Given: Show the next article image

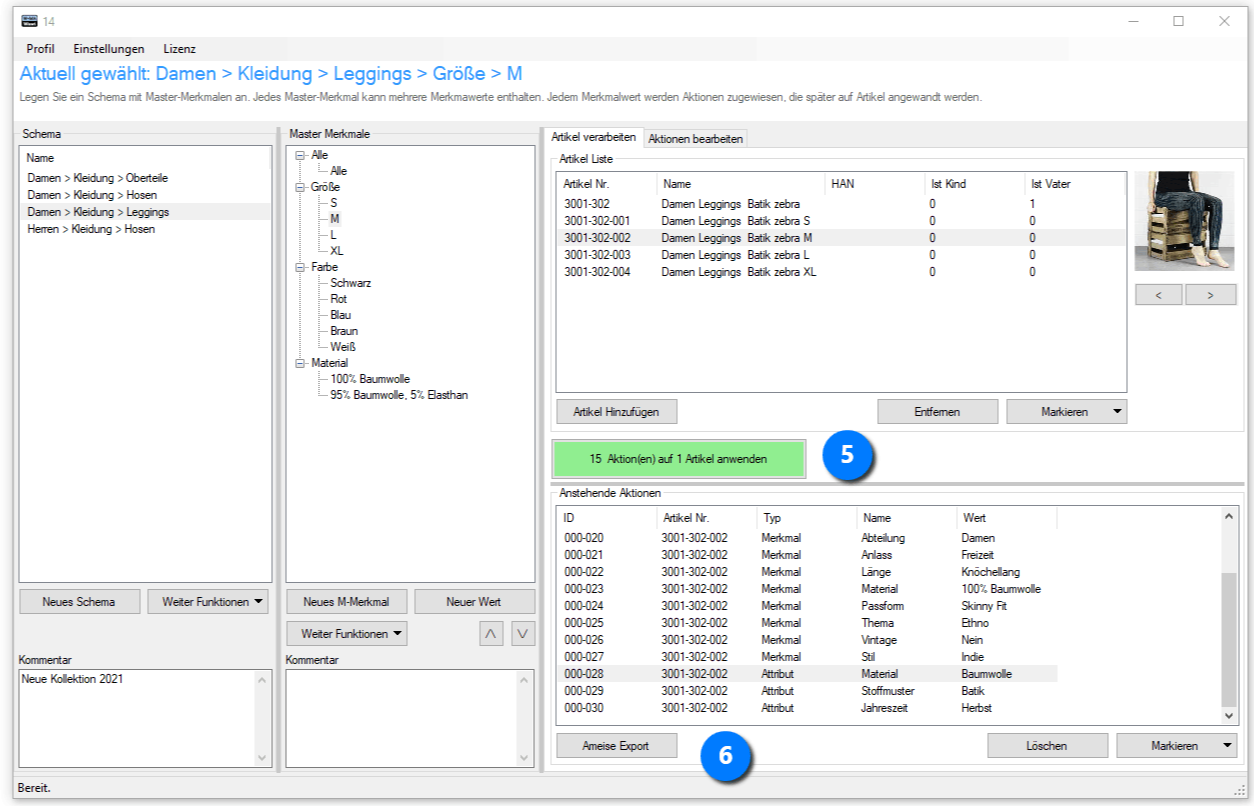Looking at the screenshot, I should coord(1210,295).
